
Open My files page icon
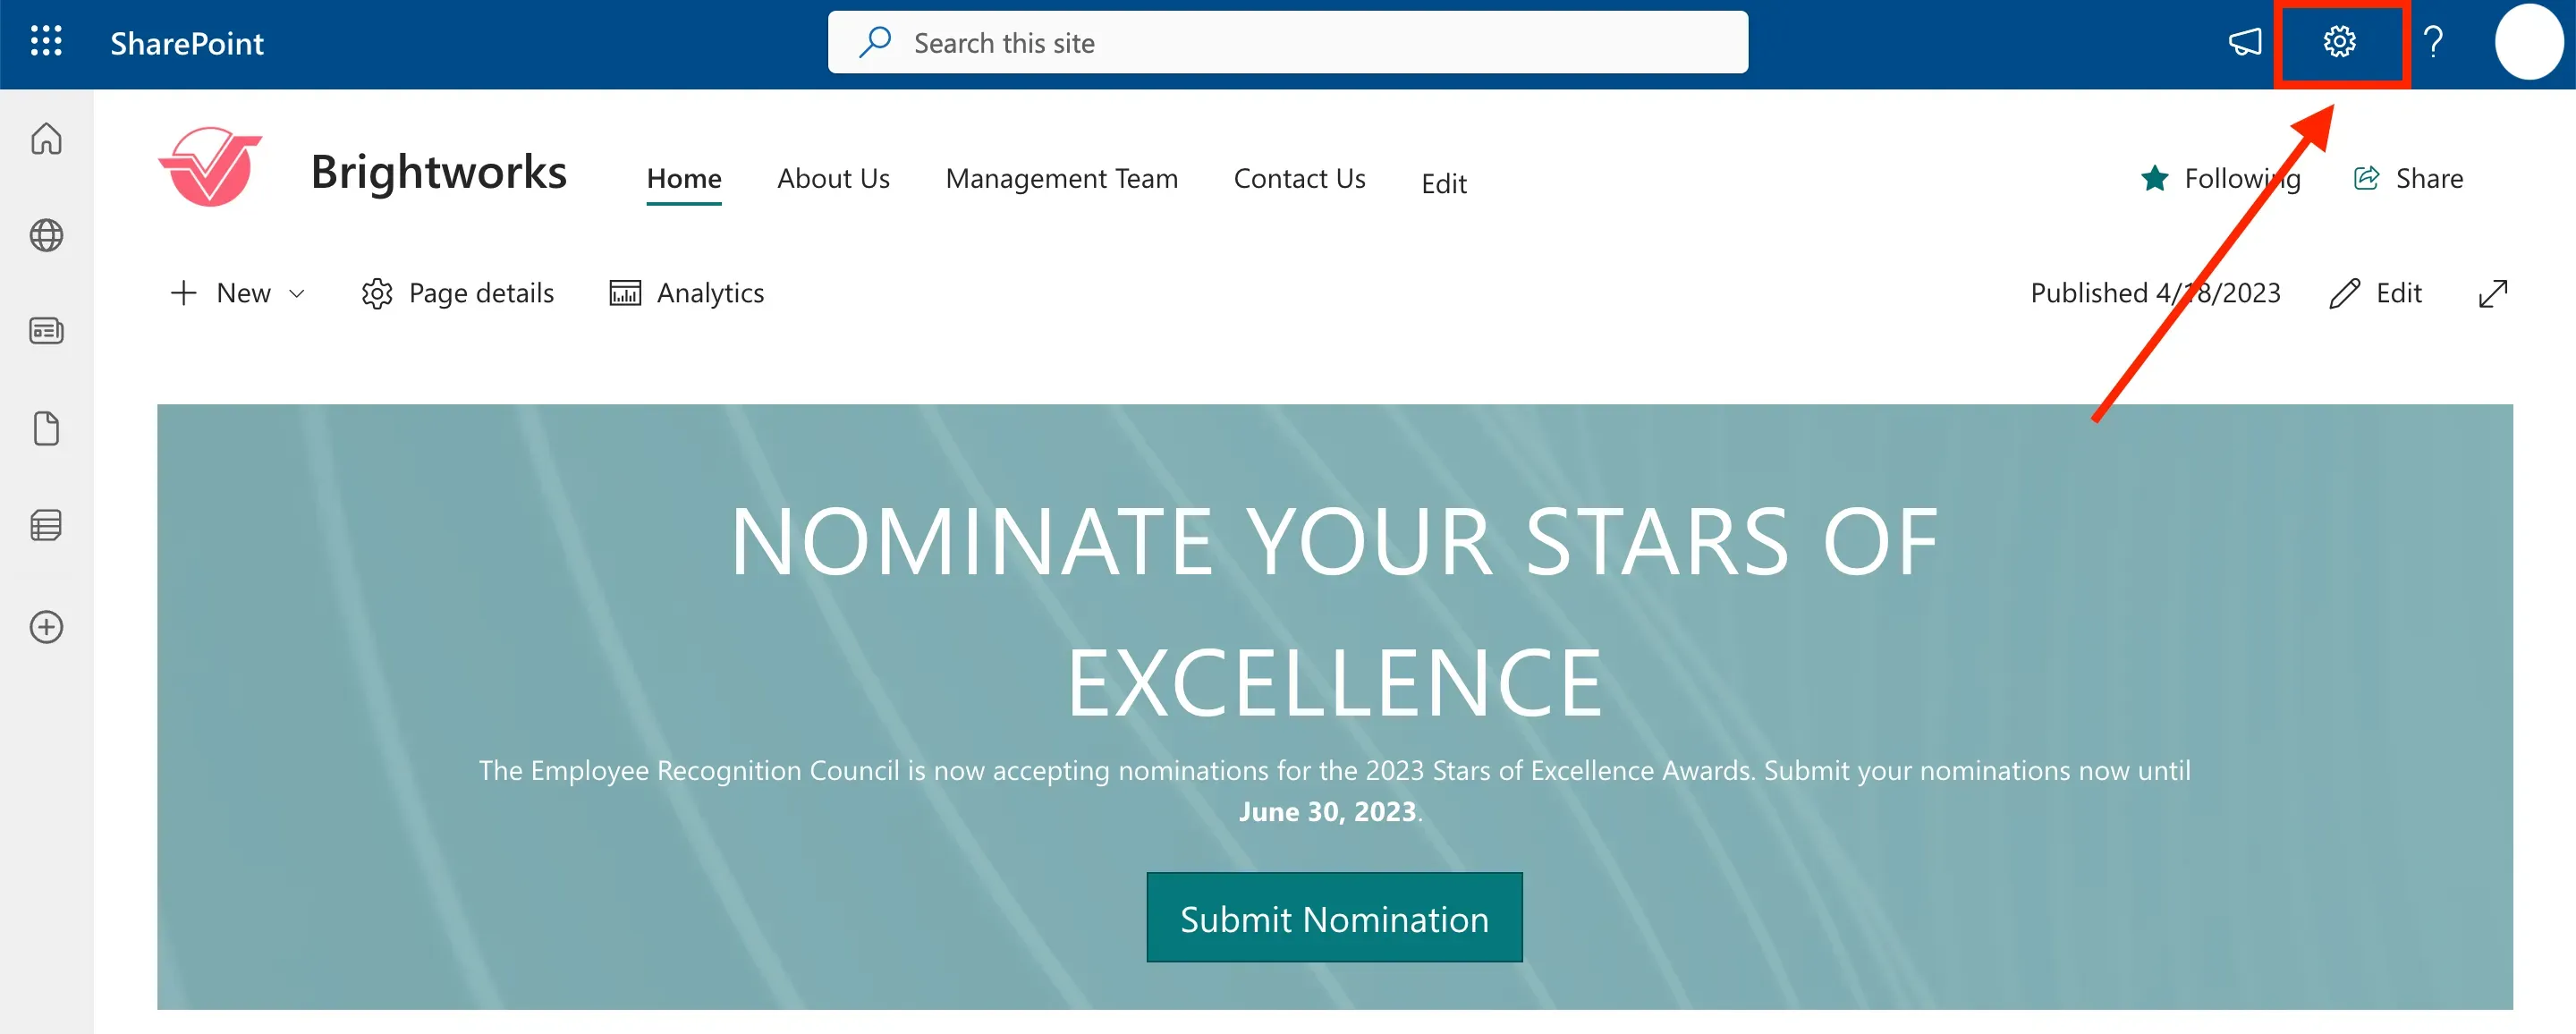46,428
